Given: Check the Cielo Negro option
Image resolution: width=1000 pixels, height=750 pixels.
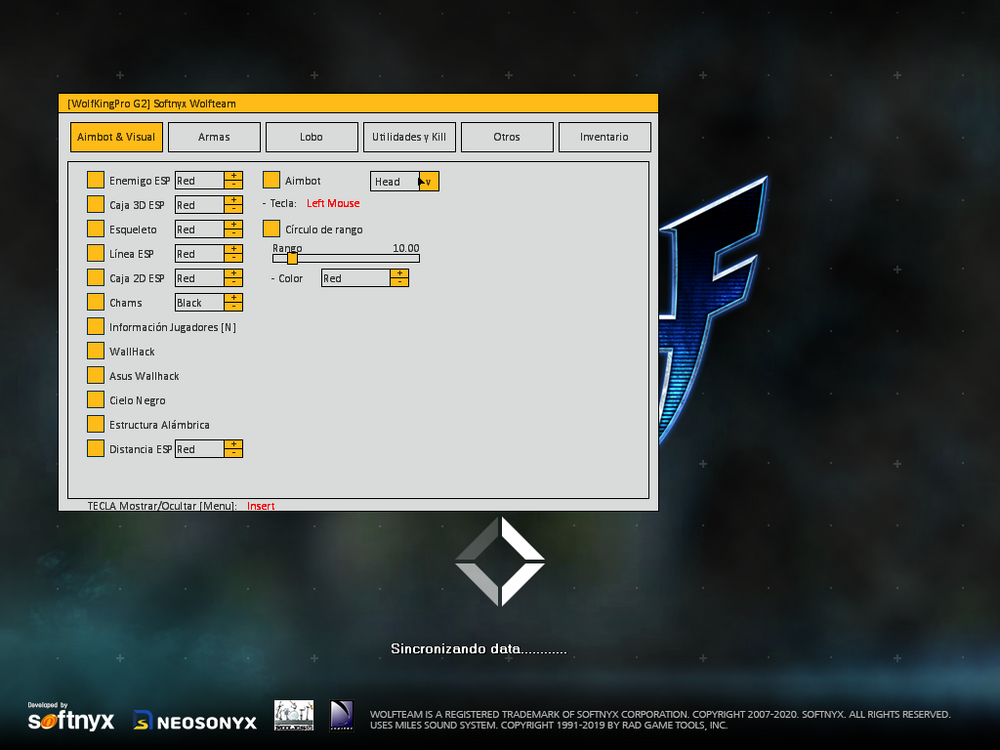Looking at the screenshot, I should point(95,401).
